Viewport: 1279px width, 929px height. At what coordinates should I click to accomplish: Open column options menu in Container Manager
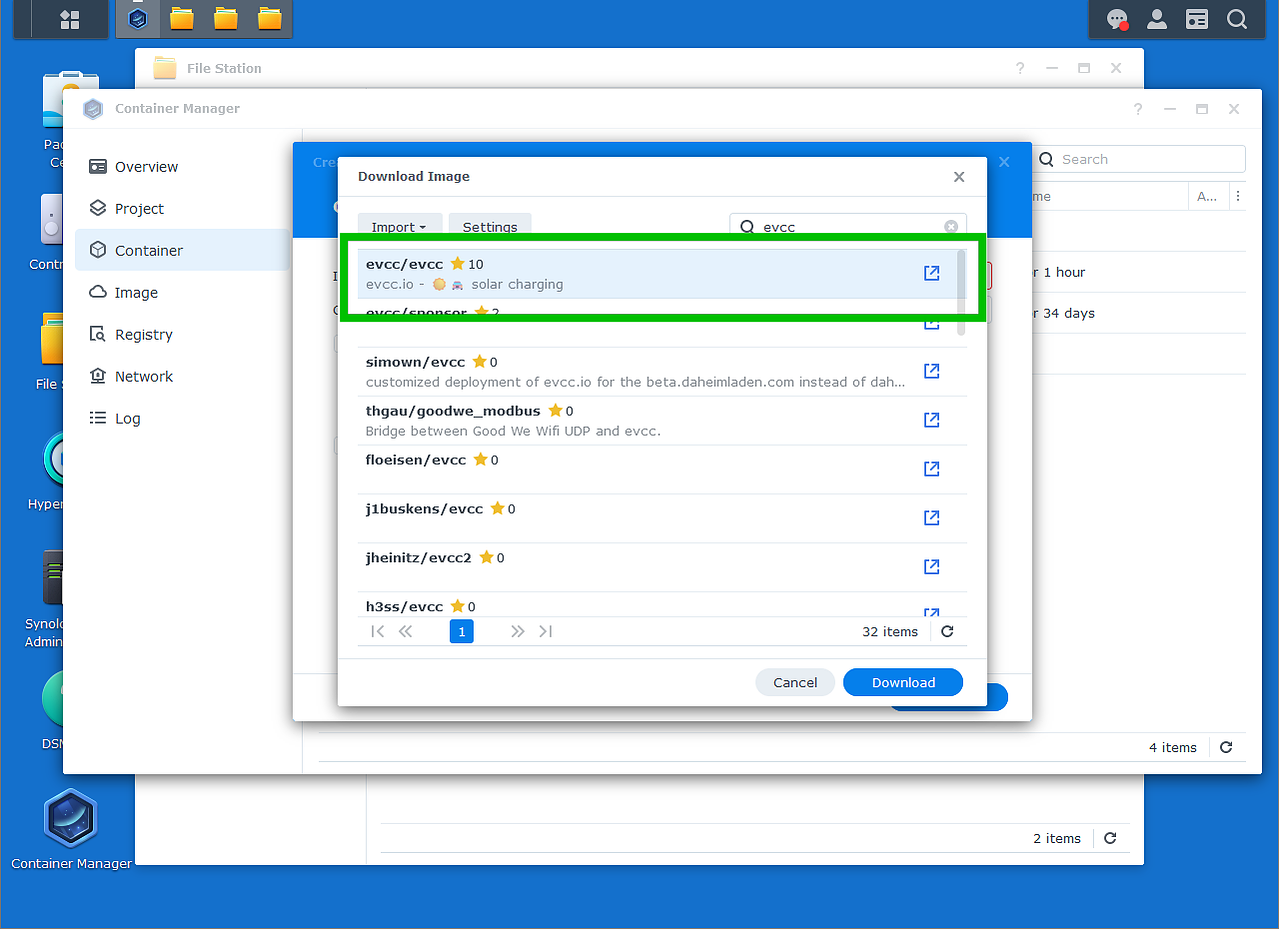pos(1238,196)
